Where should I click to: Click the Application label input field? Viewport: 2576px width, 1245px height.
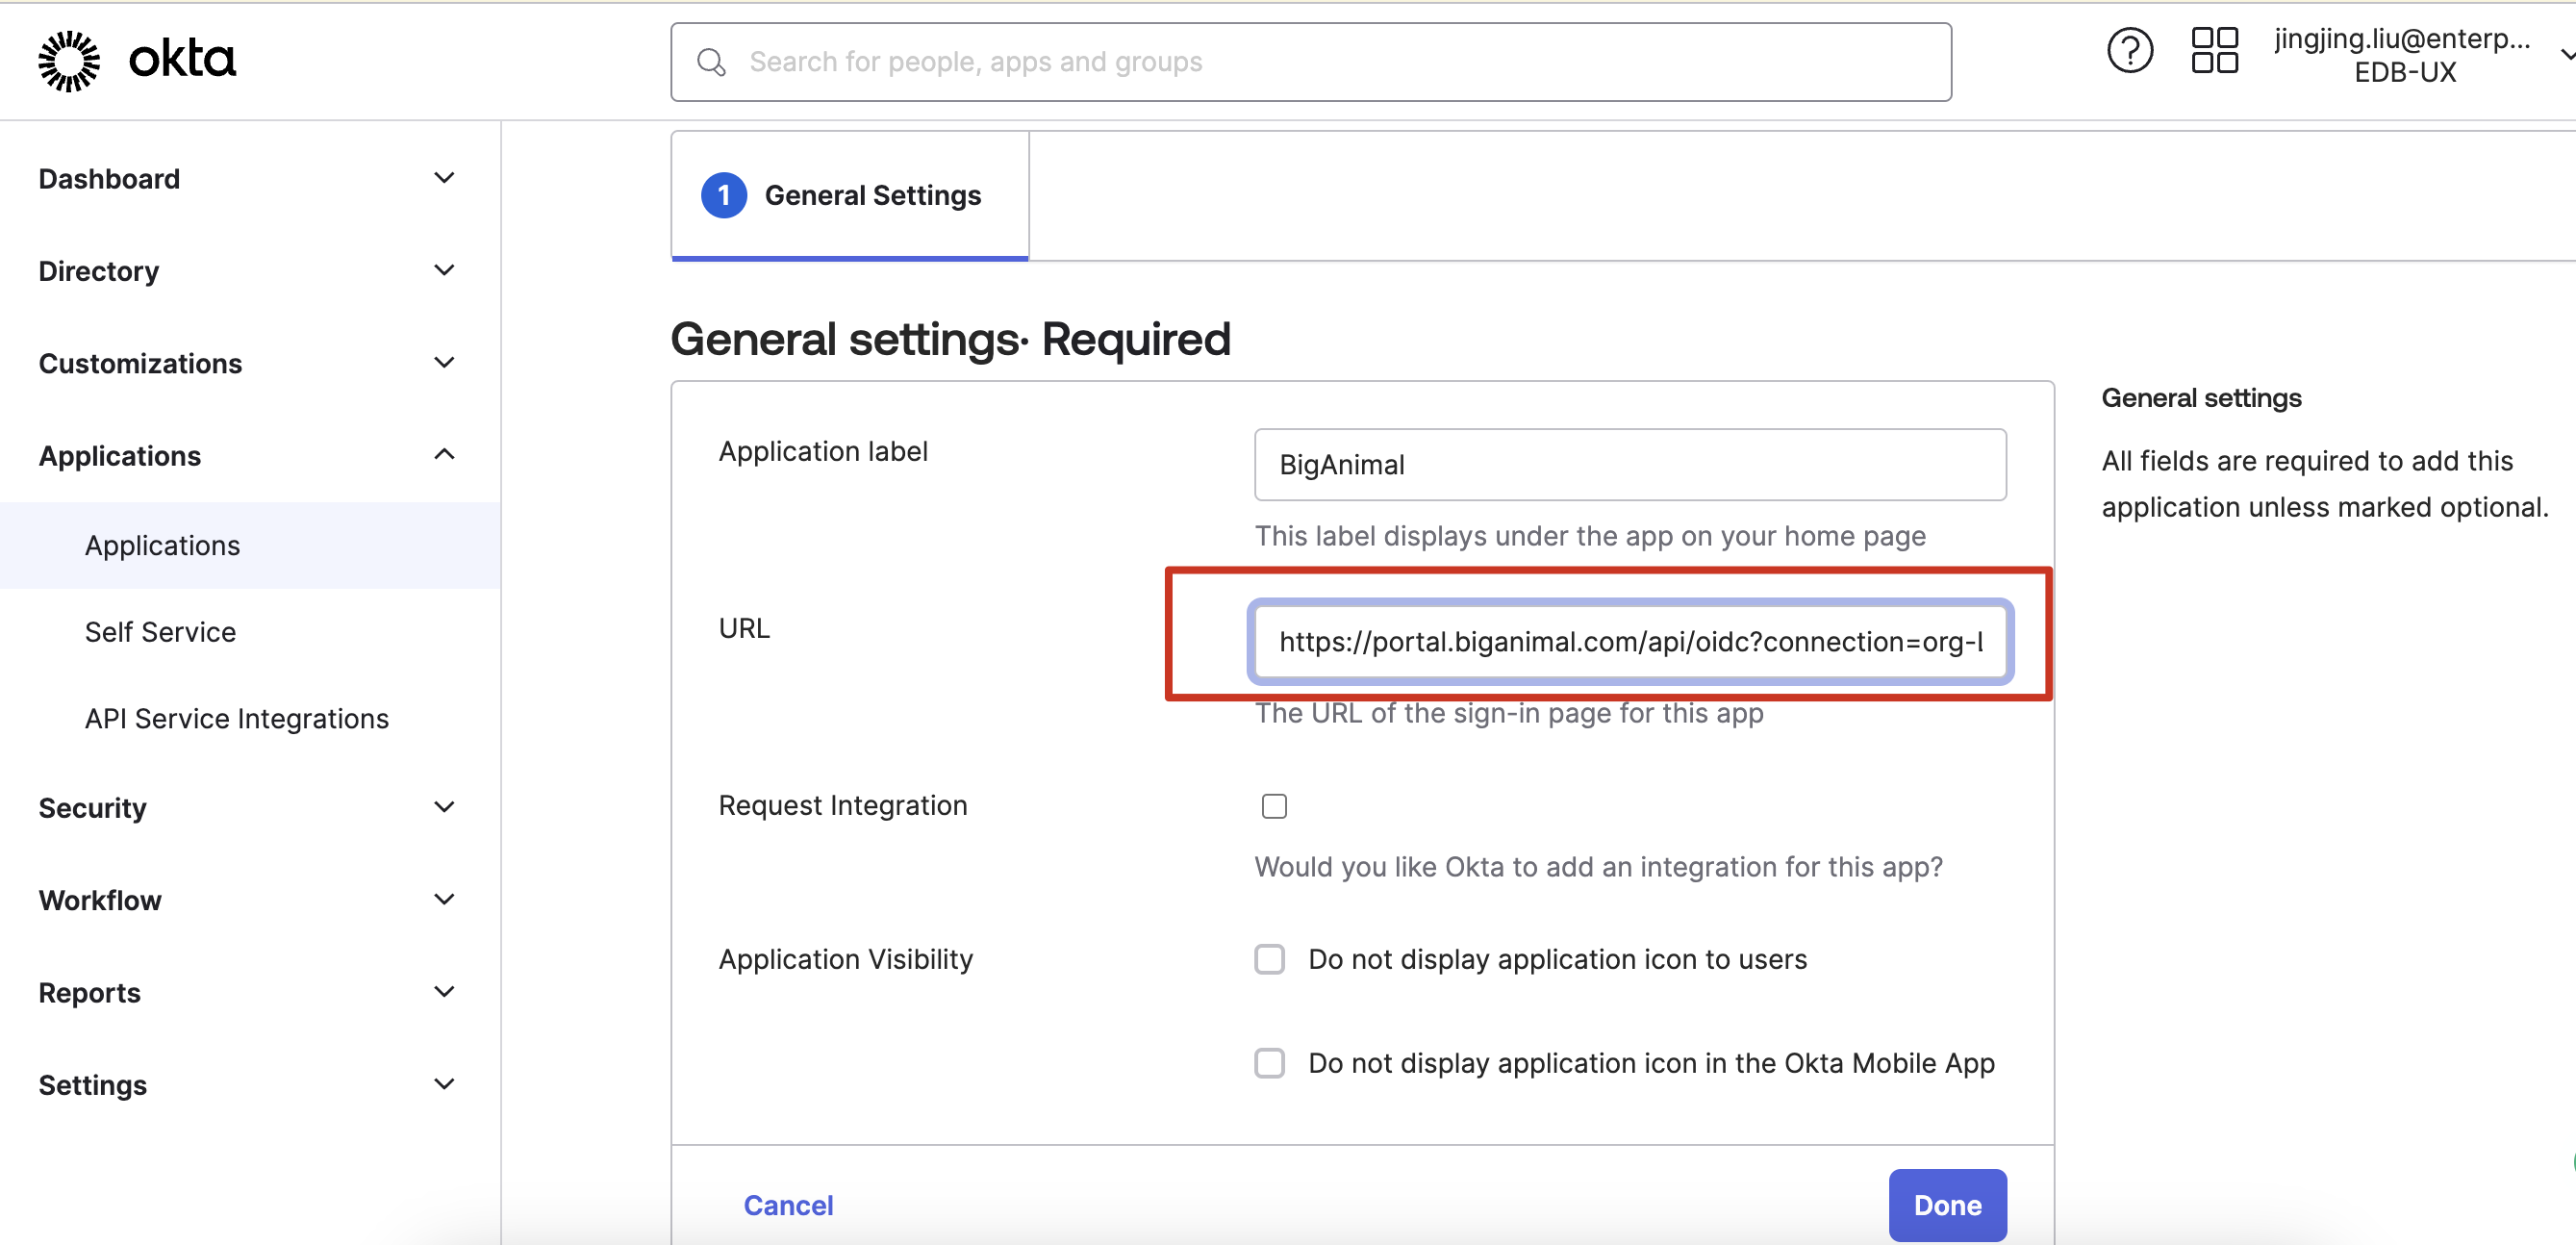click(1630, 464)
